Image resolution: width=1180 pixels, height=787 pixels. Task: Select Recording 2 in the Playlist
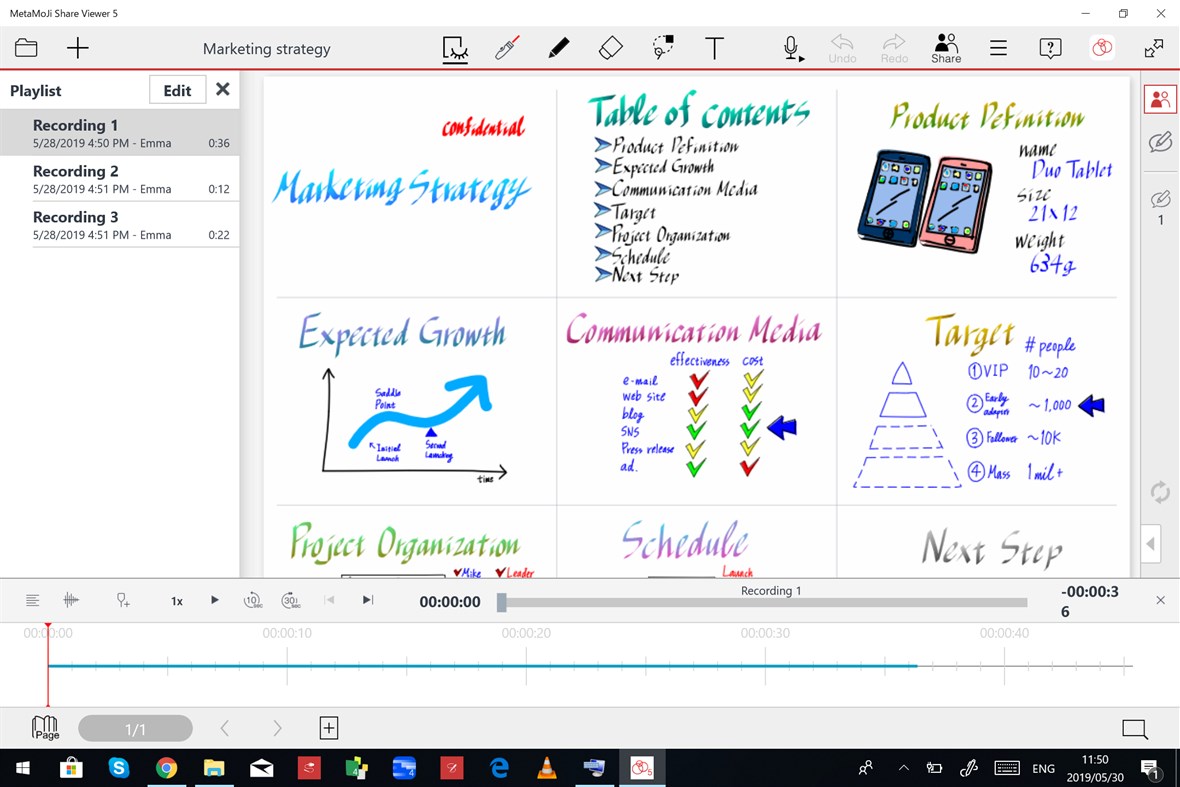pos(120,179)
